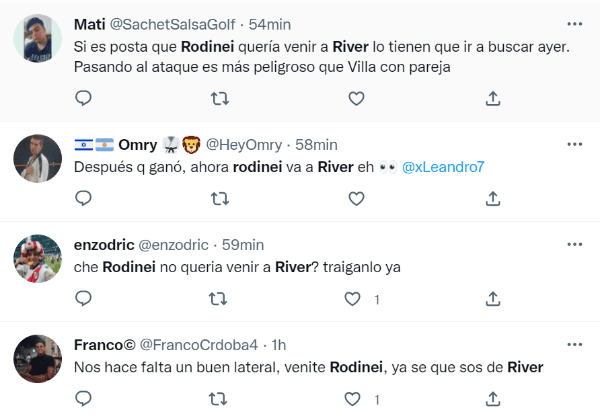Open more options for enzodric's tweet
600x416 pixels.
point(574,244)
